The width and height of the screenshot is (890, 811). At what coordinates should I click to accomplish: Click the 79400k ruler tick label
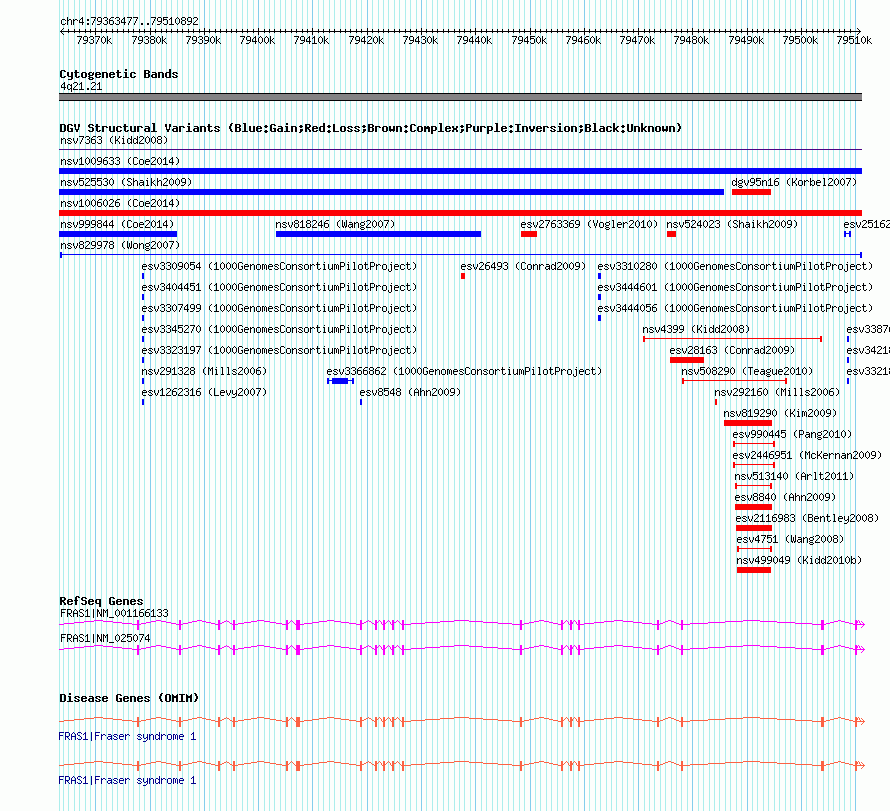257,40
